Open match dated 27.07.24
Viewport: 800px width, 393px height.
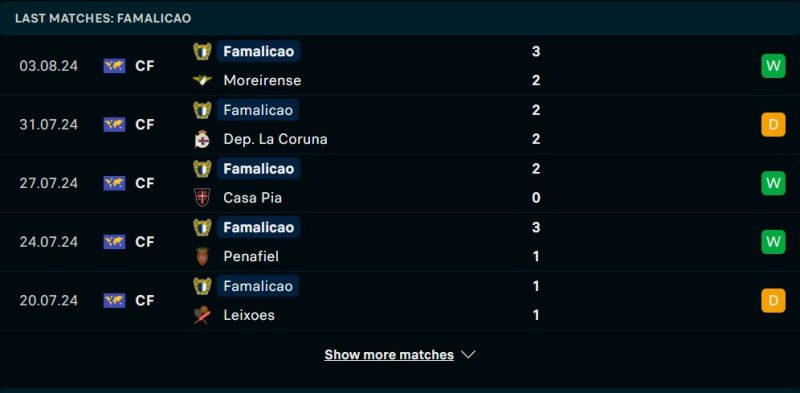tap(400, 183)
